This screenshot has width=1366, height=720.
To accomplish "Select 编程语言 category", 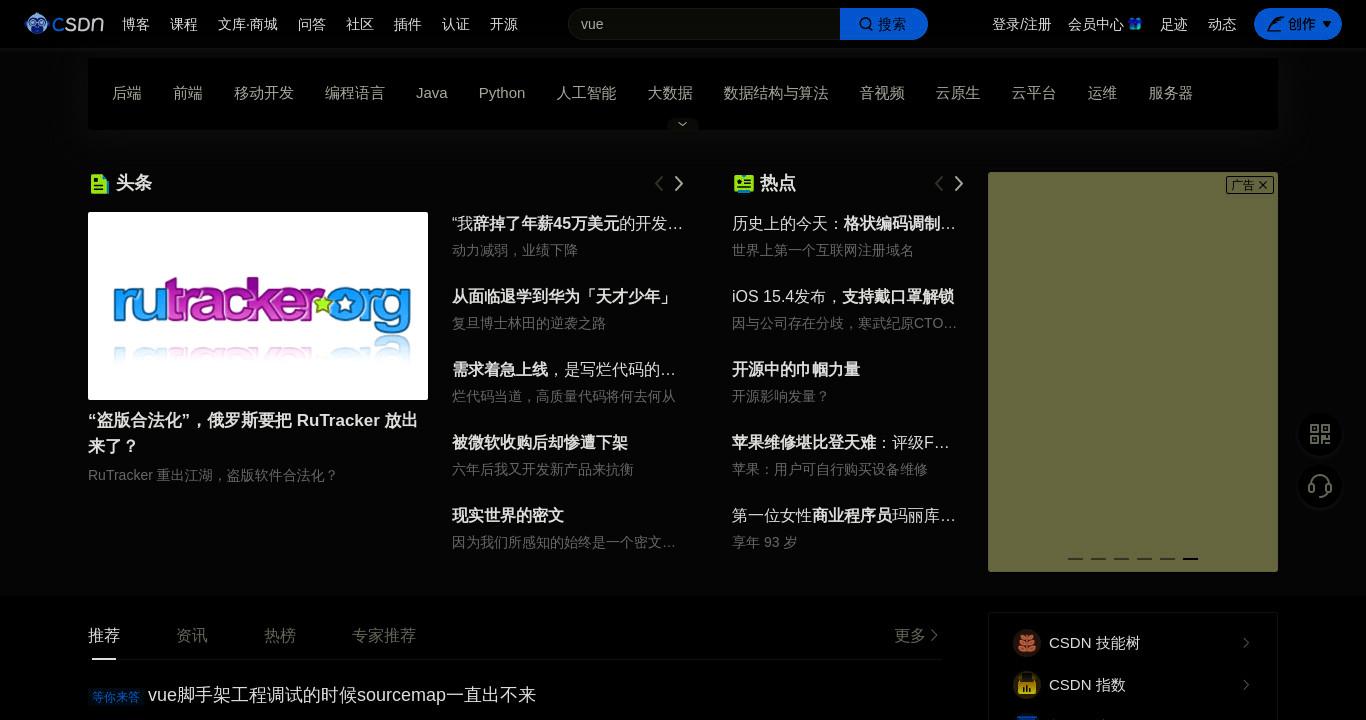I will [x=355, y=93].
